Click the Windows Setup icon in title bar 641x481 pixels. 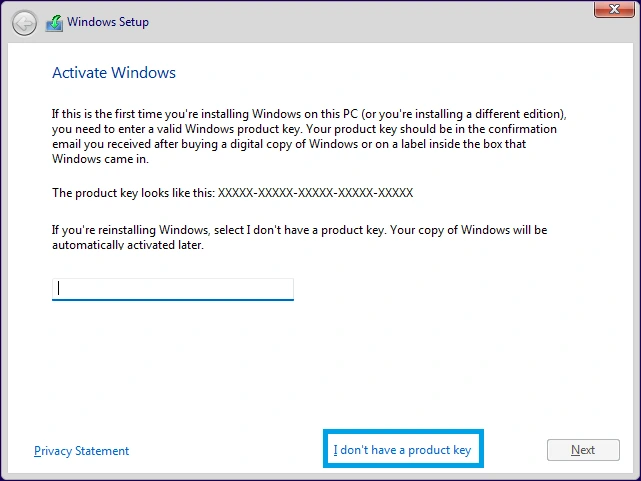tap(54, 22)
